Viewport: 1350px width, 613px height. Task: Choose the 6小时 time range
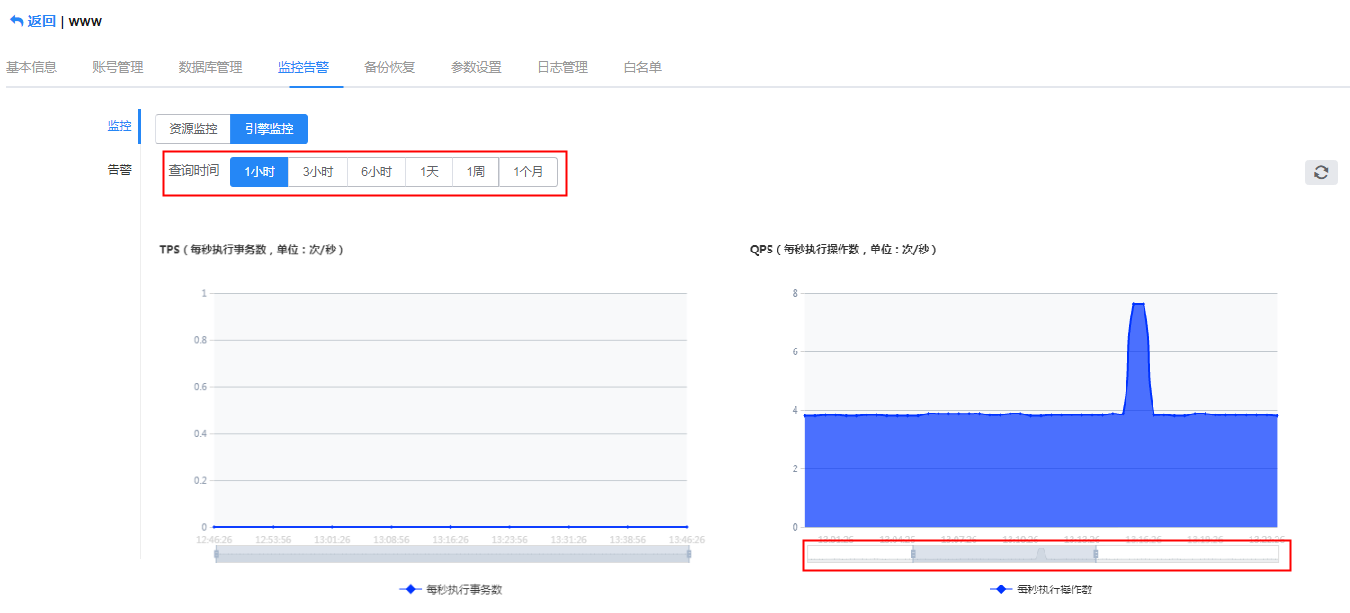[x=376, y=172]
